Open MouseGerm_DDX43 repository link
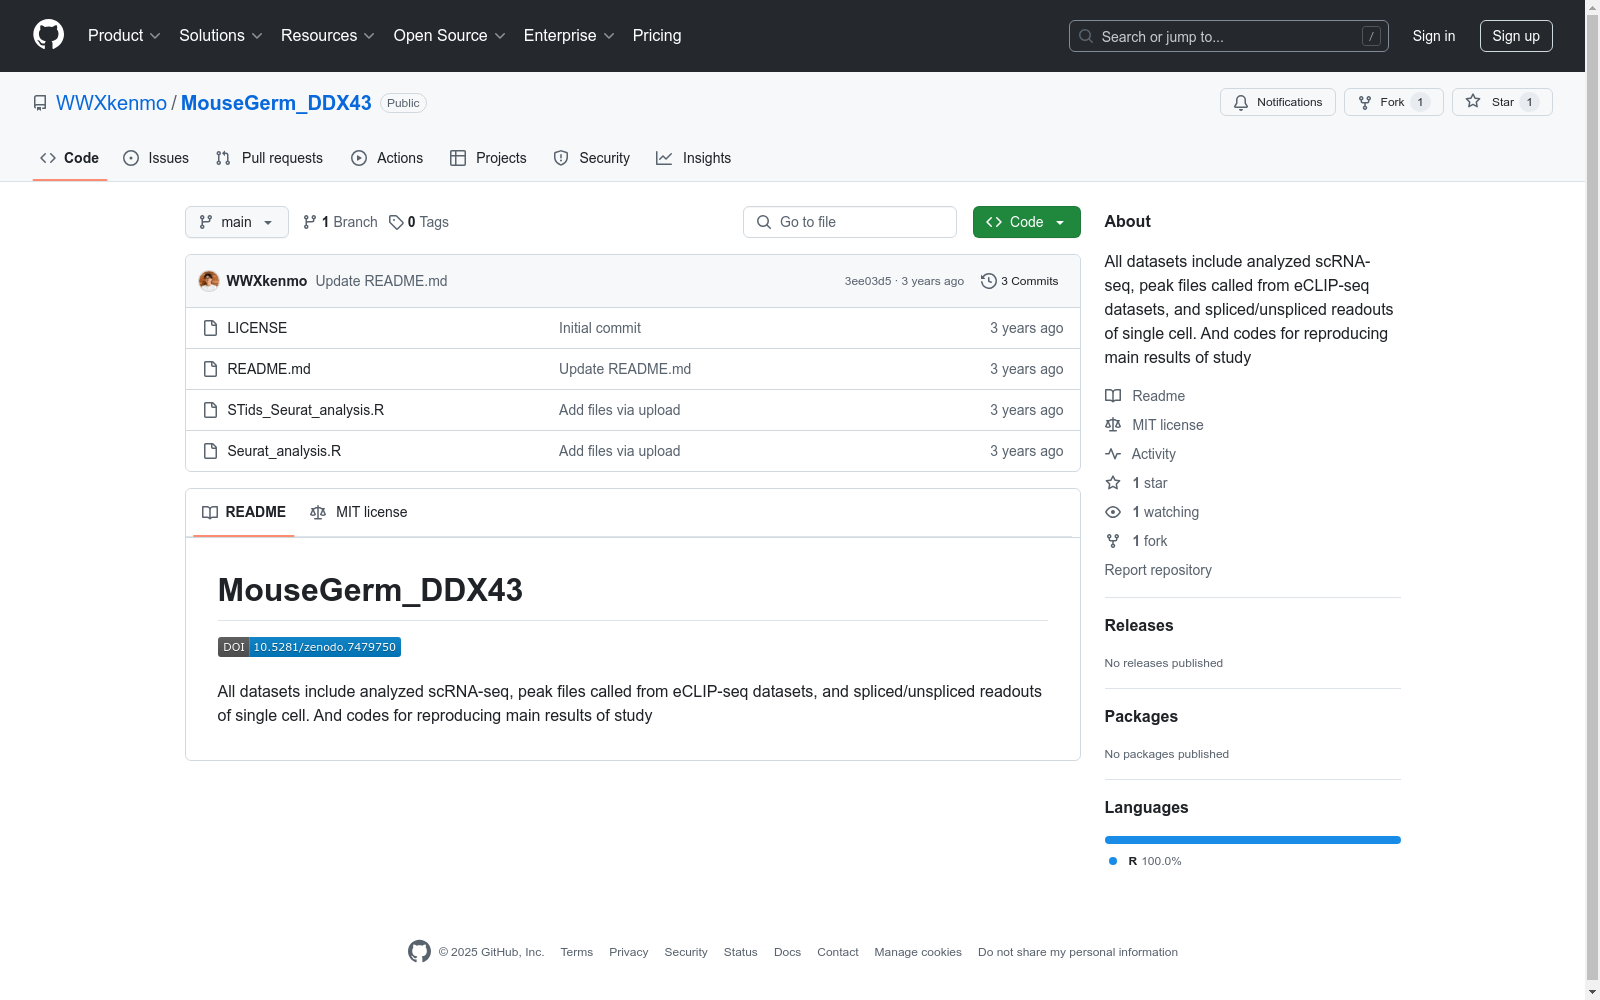 coord(276,103)
